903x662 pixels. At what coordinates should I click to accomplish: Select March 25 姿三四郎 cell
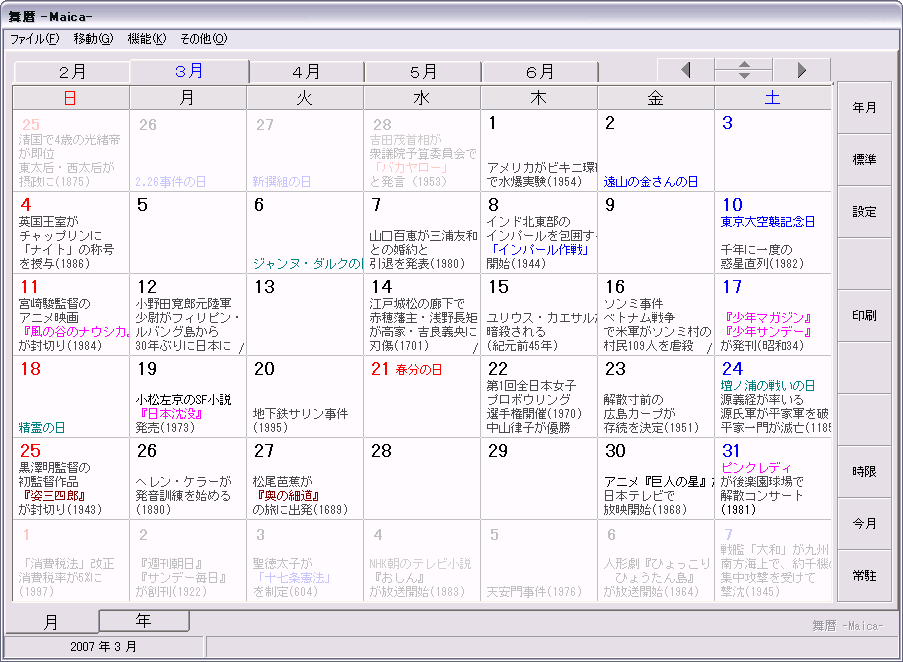(x=71, y=479)
